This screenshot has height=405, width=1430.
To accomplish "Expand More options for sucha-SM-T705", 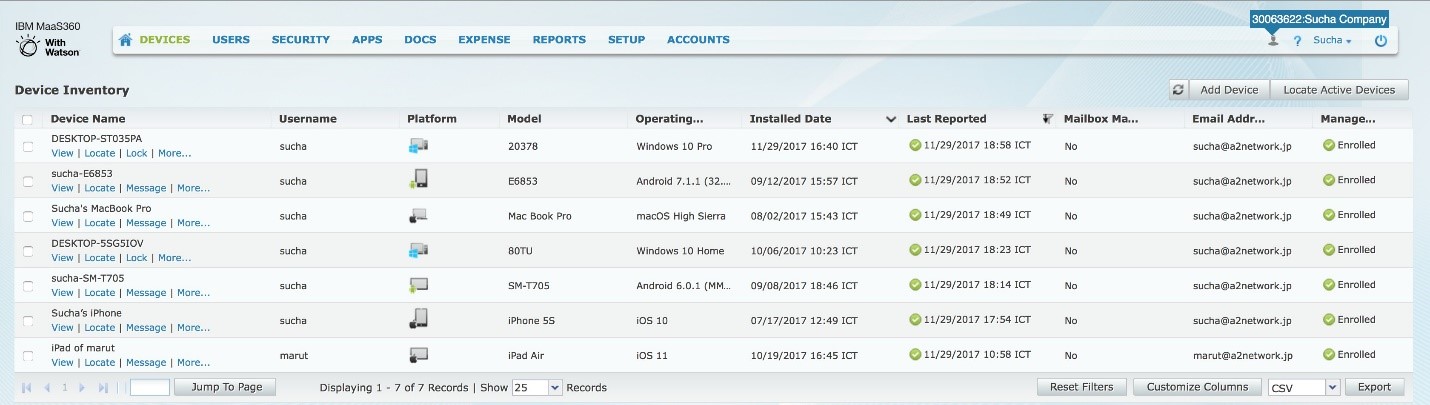I will pos(193,293).
